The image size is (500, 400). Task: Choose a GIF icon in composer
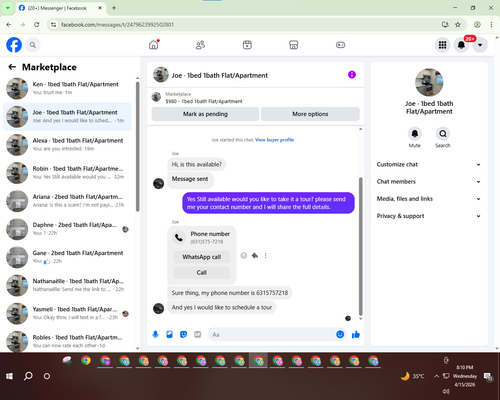click(x=198, y=334)
